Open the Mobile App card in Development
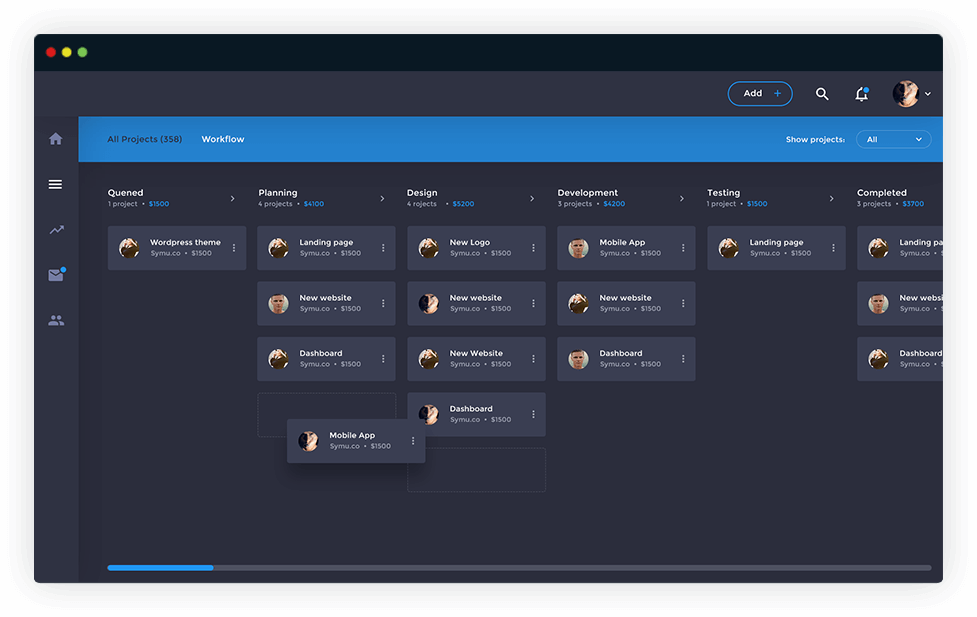Viewport: 977px width, 617px height. click(622, 248)
